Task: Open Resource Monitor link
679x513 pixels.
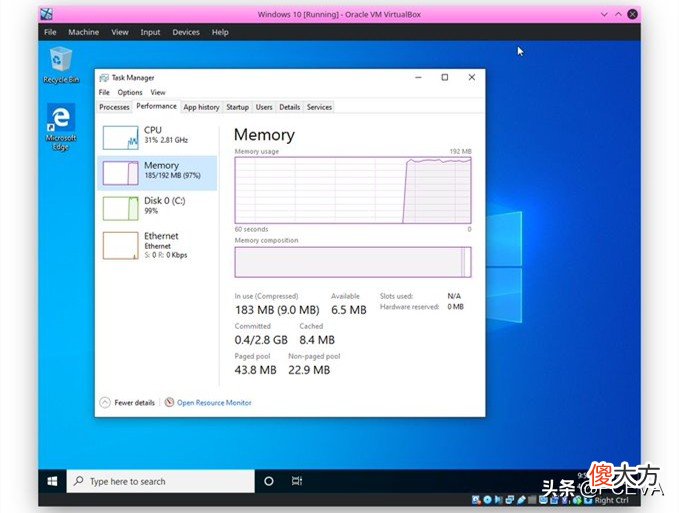Action: (x=214, y=403)
